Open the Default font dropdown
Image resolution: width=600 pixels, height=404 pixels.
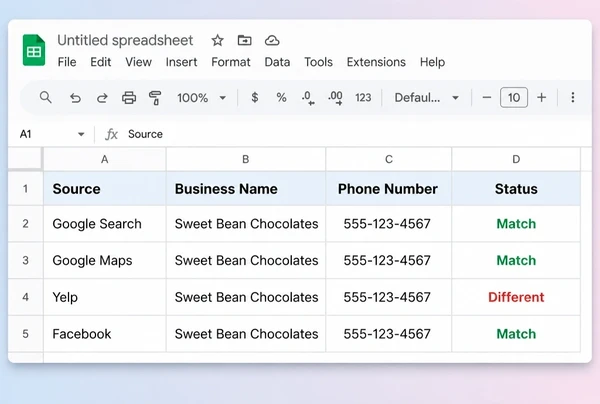tap(426, 98)
